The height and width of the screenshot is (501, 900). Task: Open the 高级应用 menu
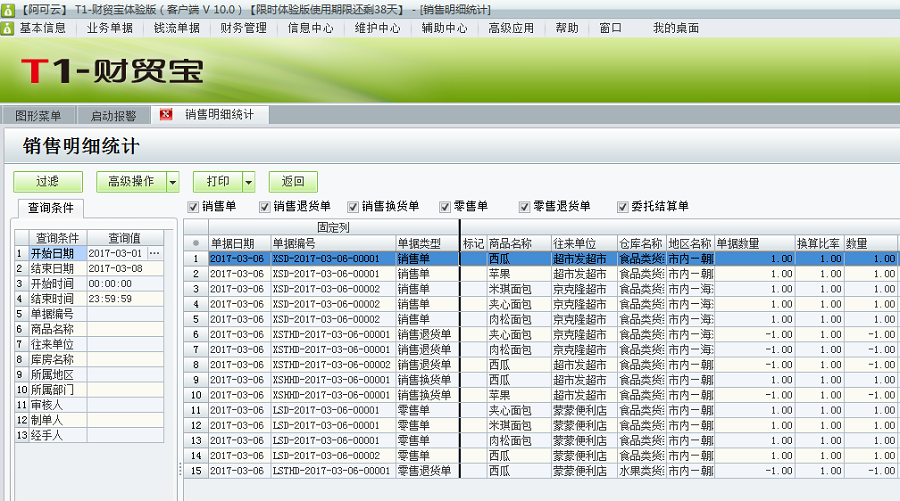tap(511, 28)
